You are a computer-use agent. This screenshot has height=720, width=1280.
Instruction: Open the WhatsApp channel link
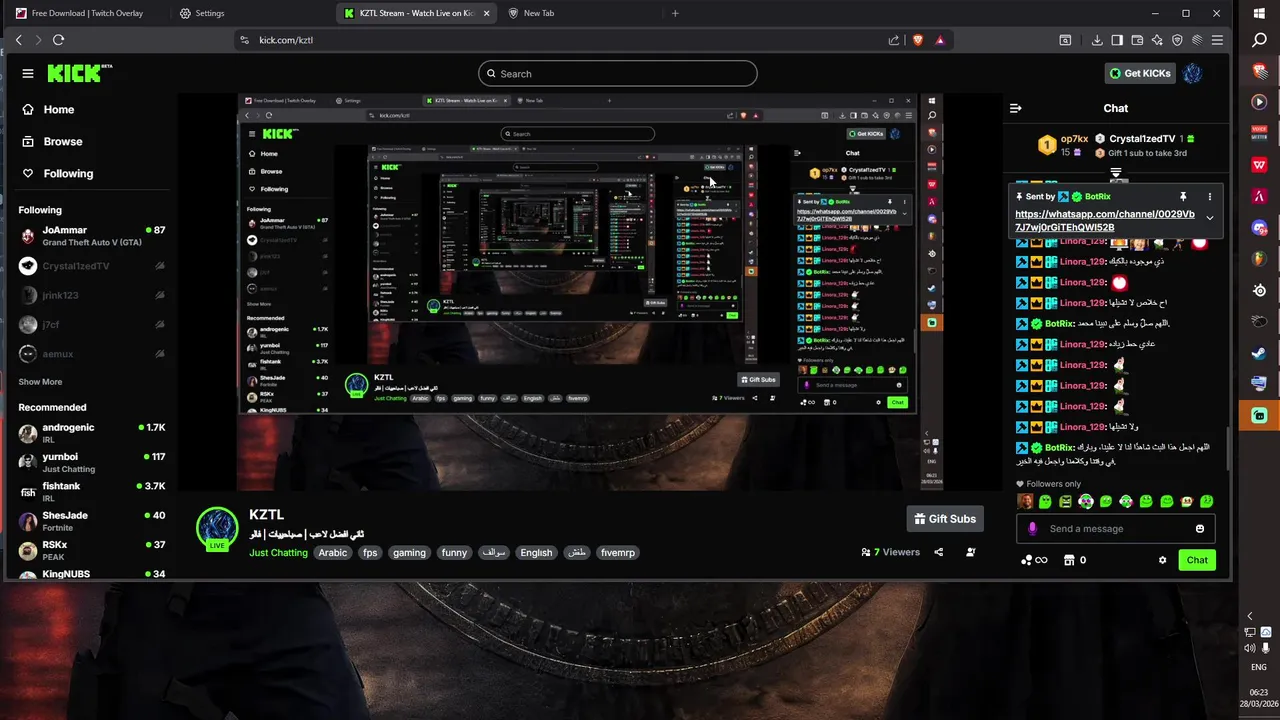(1105, 220)
